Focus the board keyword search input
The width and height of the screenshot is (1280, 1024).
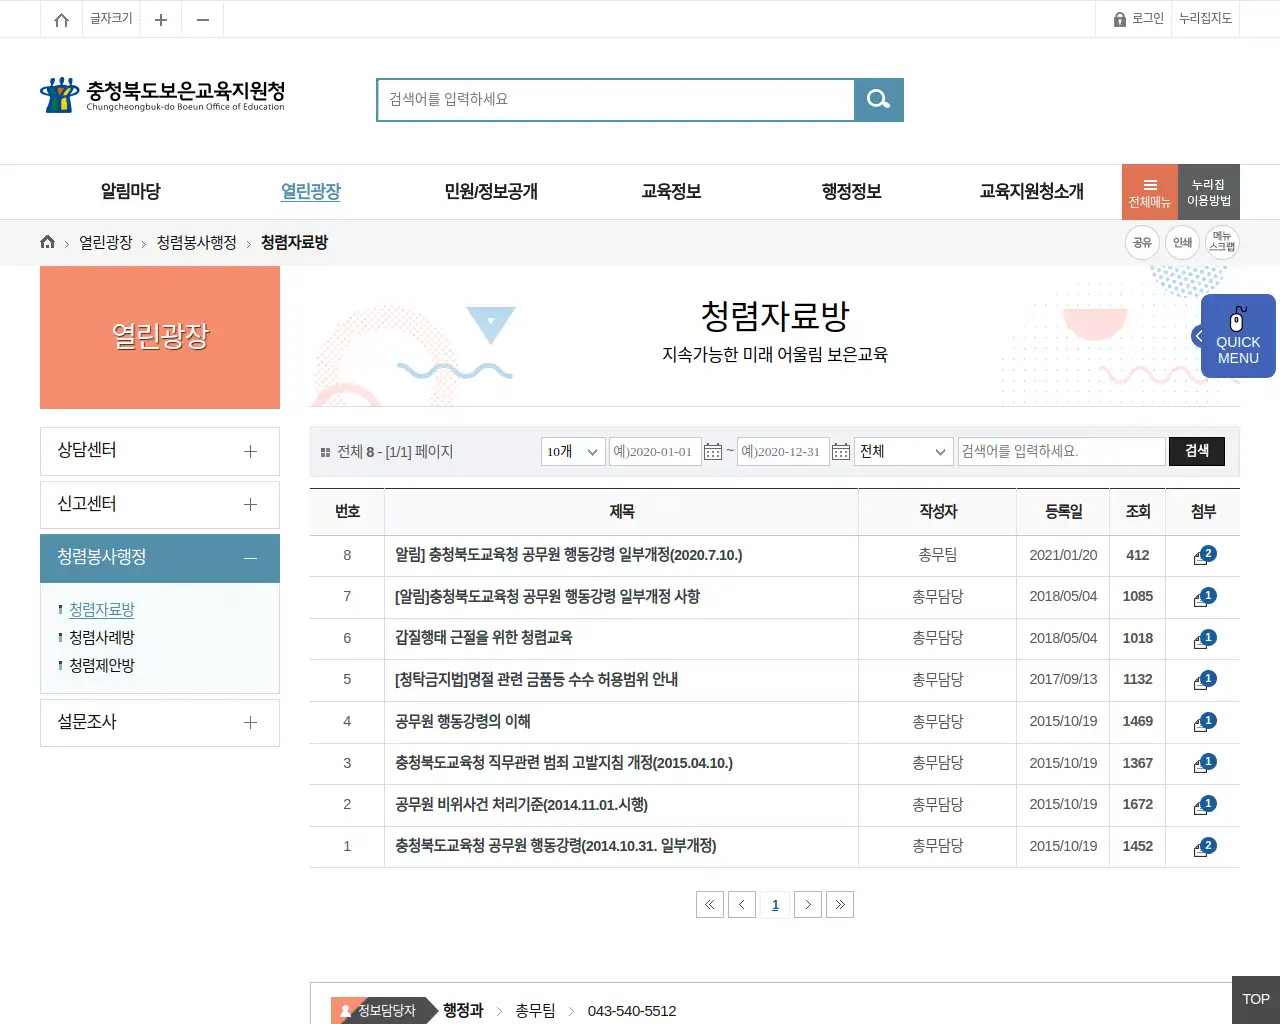1062,452
